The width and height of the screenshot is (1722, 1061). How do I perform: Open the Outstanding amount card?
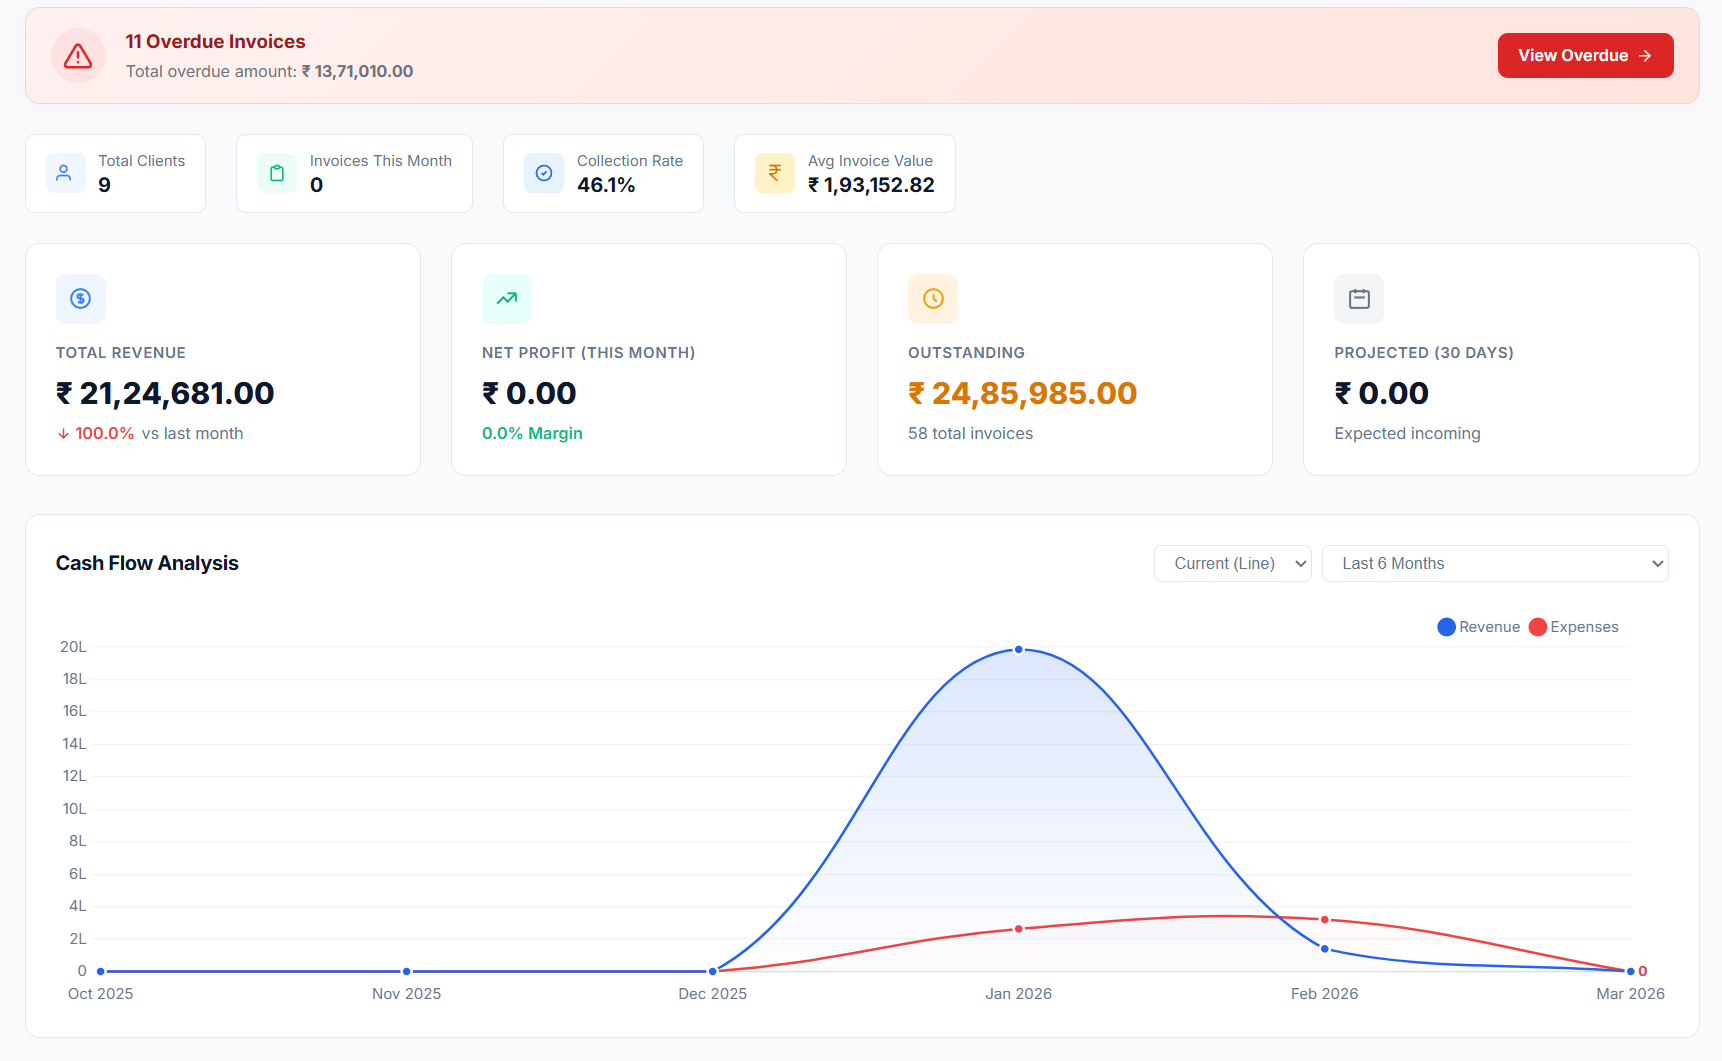(x=1074, y=360)
